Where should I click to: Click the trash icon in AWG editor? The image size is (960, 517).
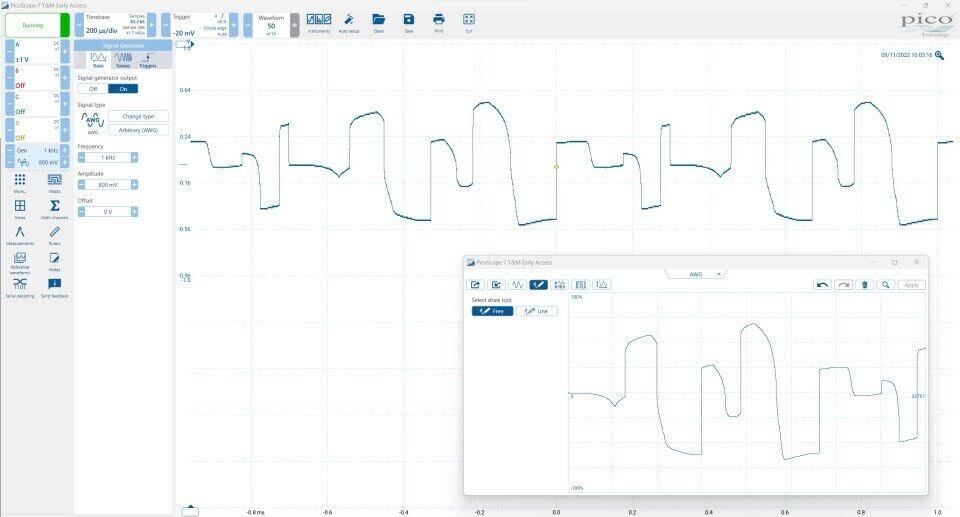(x=865, y=285)
